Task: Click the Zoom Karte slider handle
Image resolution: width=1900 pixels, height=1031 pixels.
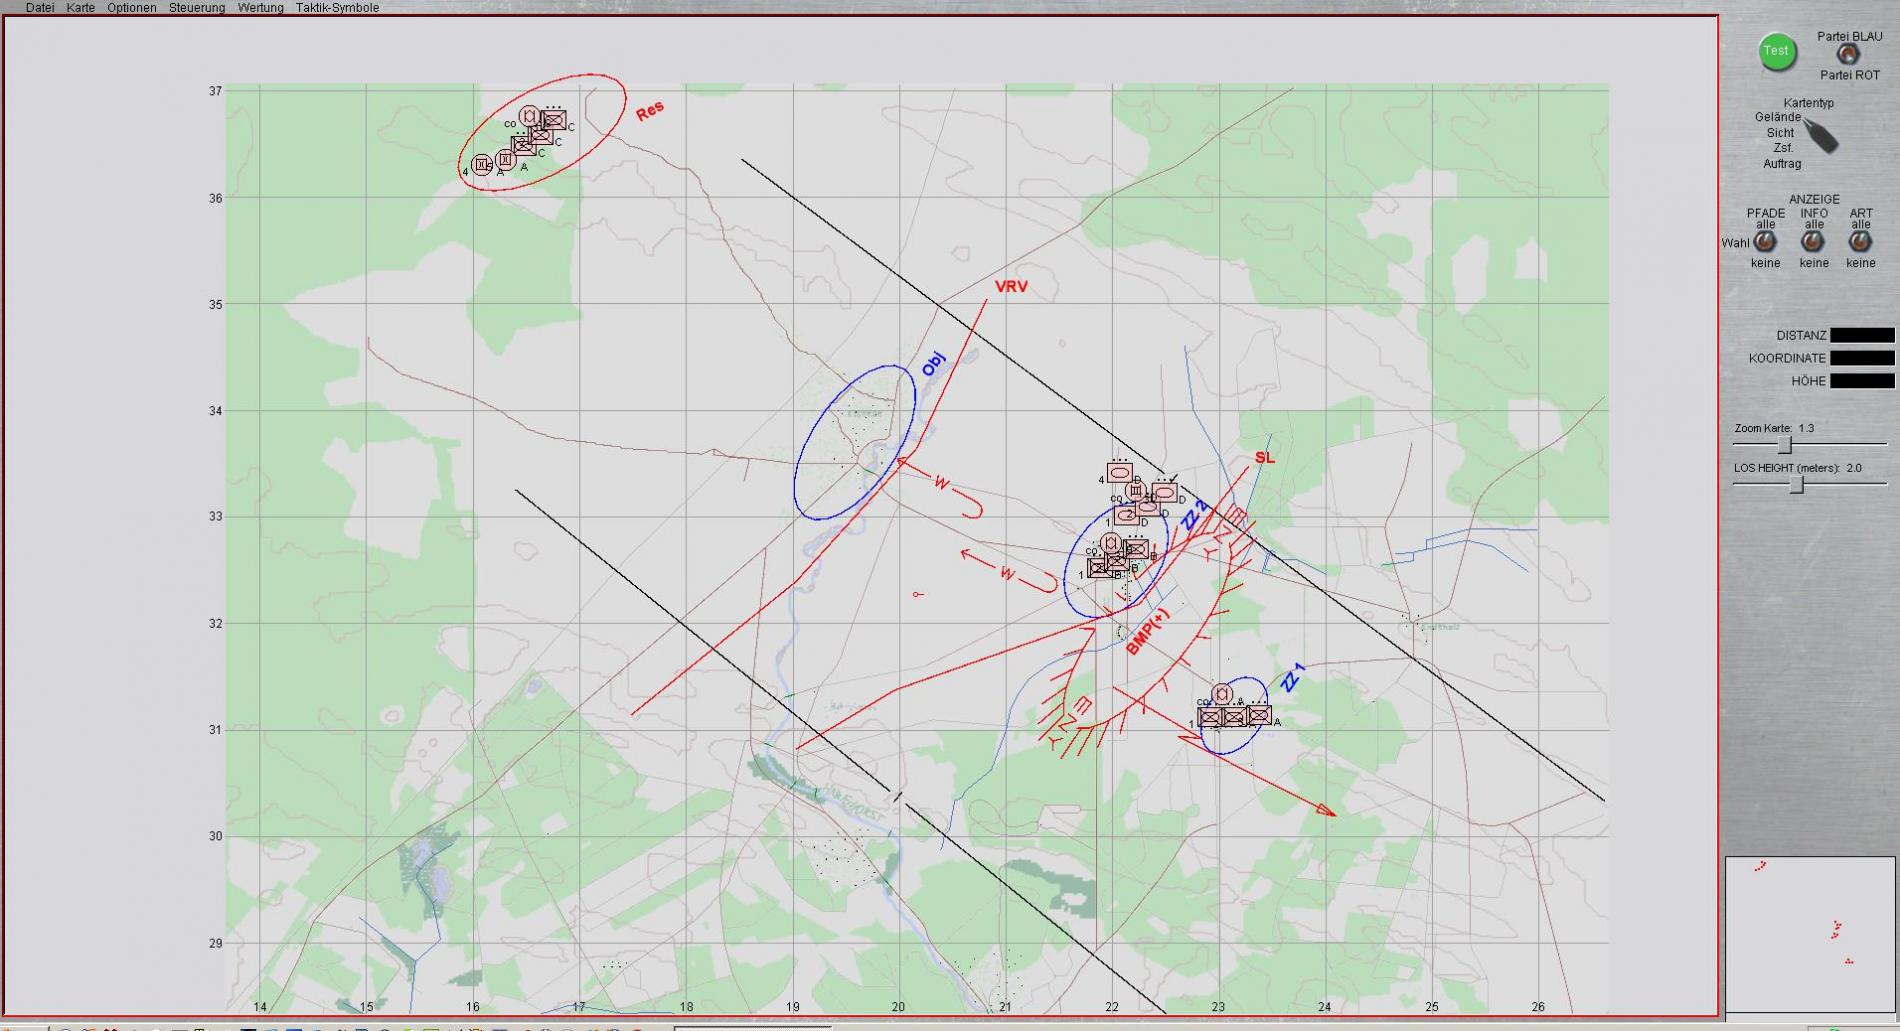Action: 1784,445
